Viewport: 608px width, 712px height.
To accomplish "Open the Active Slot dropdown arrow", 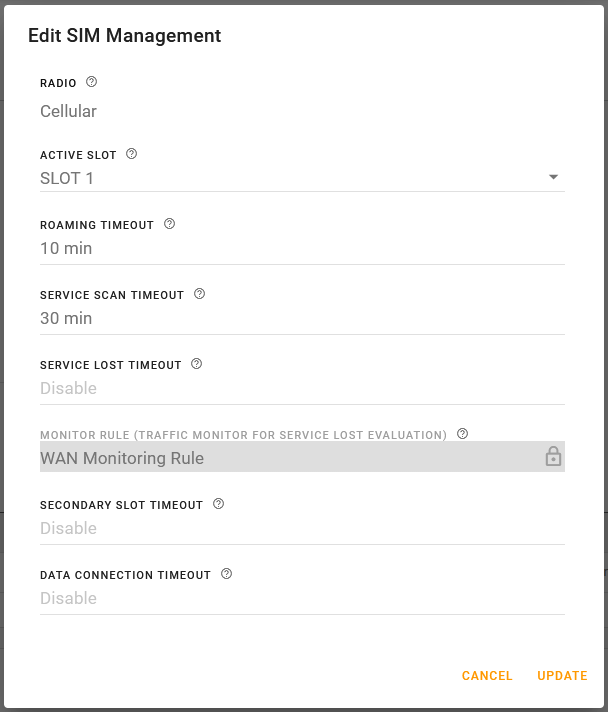I will (553, 178).
